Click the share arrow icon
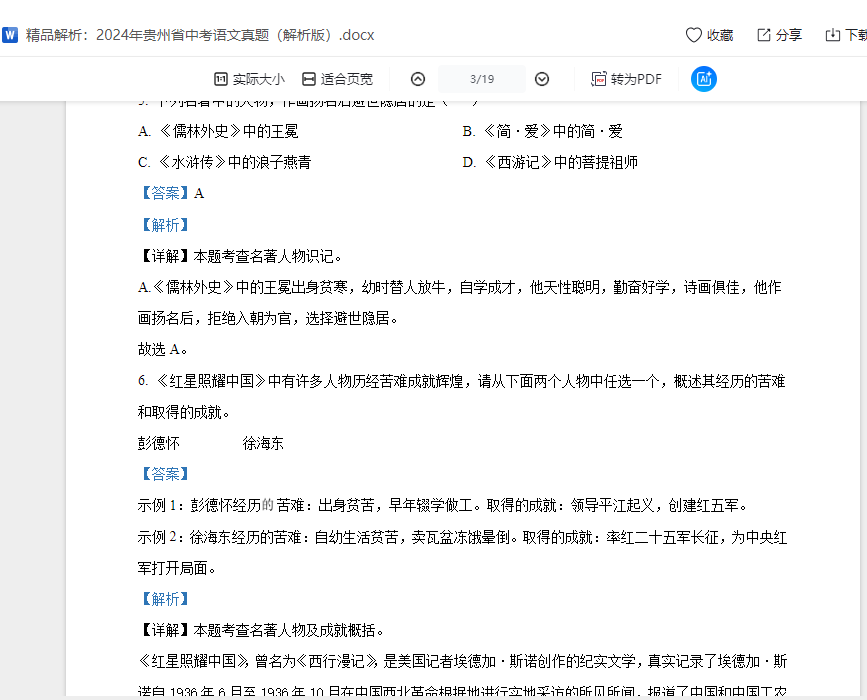This screenshot has width=867, height=700. (764, 35)
